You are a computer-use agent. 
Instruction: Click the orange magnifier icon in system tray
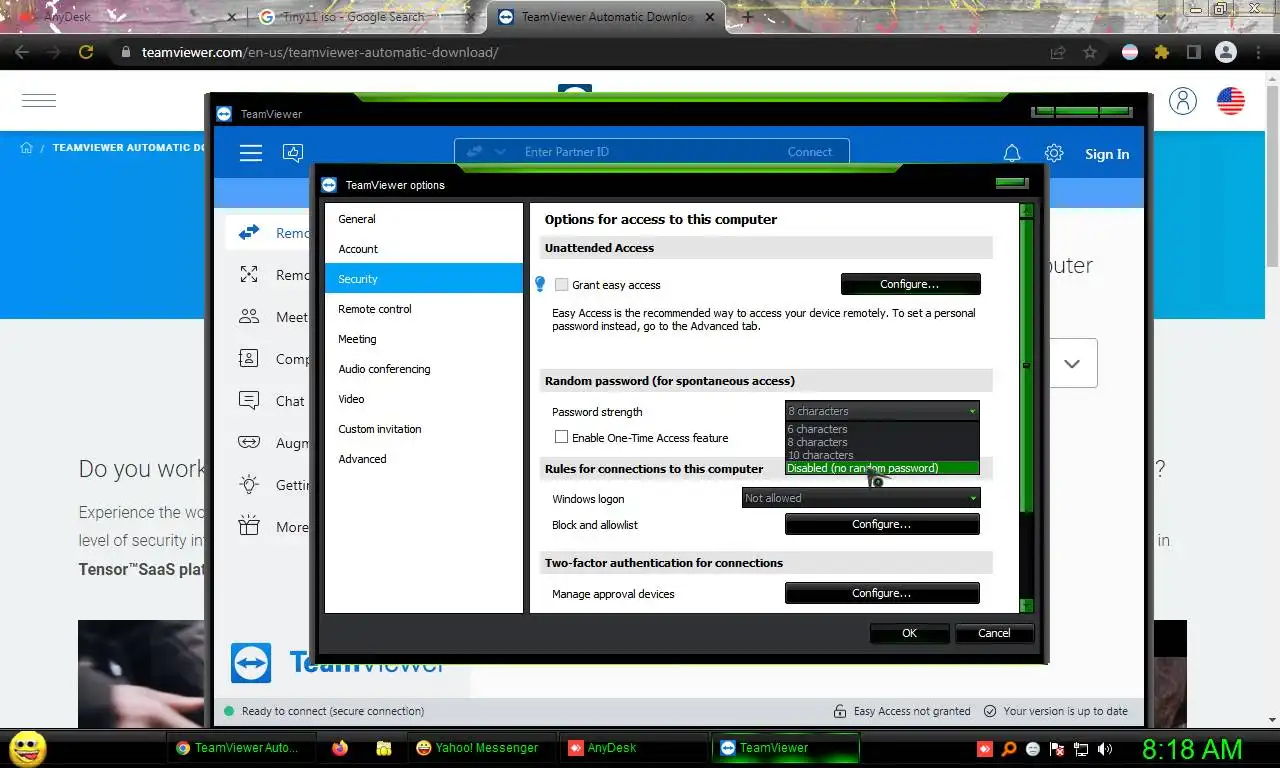[1010, 748]
